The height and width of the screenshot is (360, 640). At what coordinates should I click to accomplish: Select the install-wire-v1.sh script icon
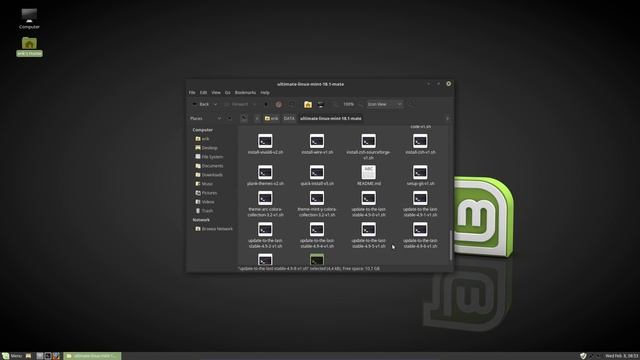(317, 141)
